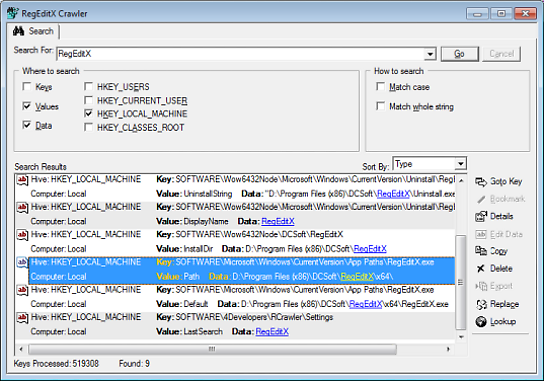Click the Bookmark pencil icon
This screenshot has width=544, height=381.
pyautogui.click(x=481, y=199)
